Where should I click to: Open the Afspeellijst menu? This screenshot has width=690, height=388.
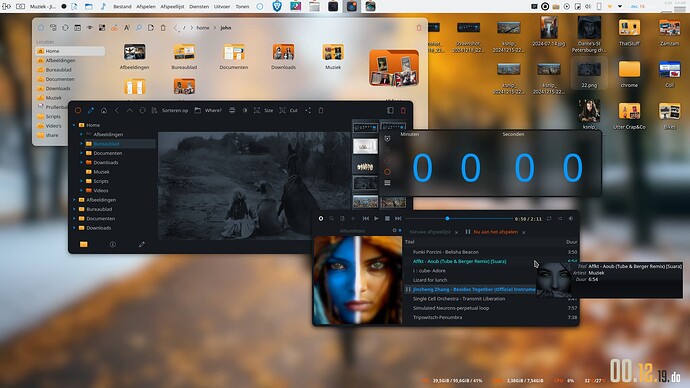172,7
